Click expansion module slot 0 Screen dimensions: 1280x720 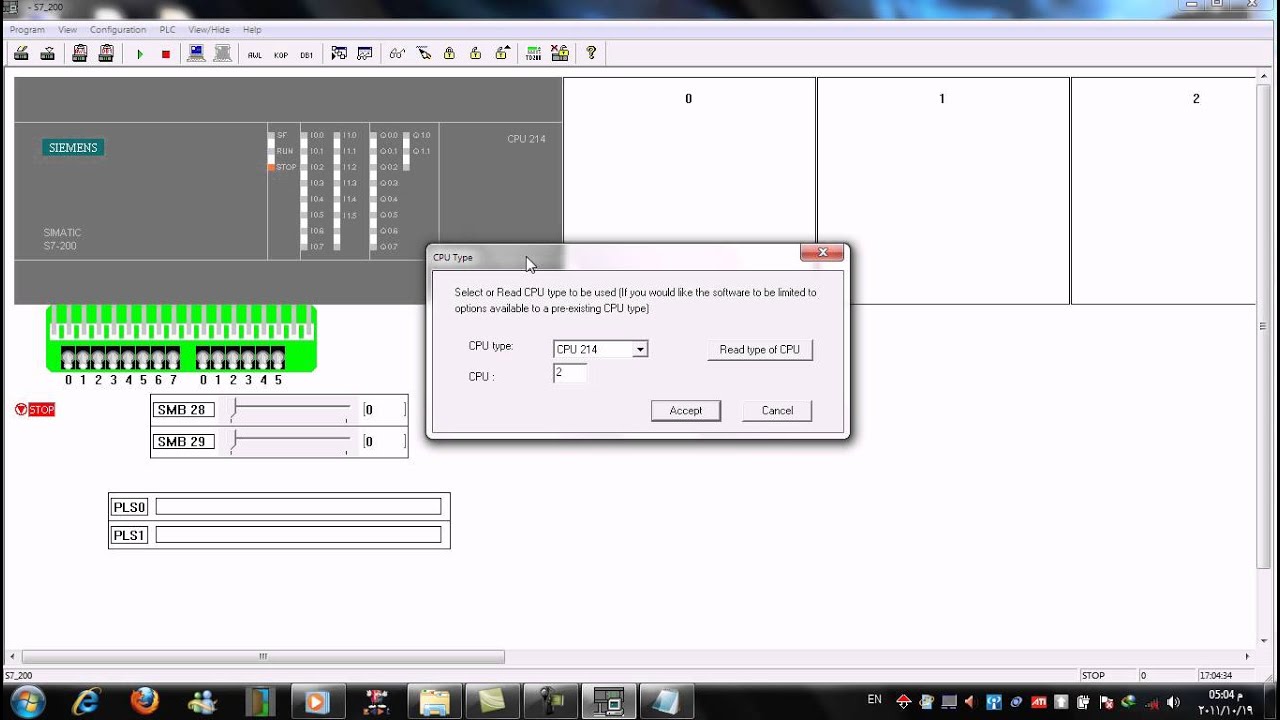(x=689, y=191)
